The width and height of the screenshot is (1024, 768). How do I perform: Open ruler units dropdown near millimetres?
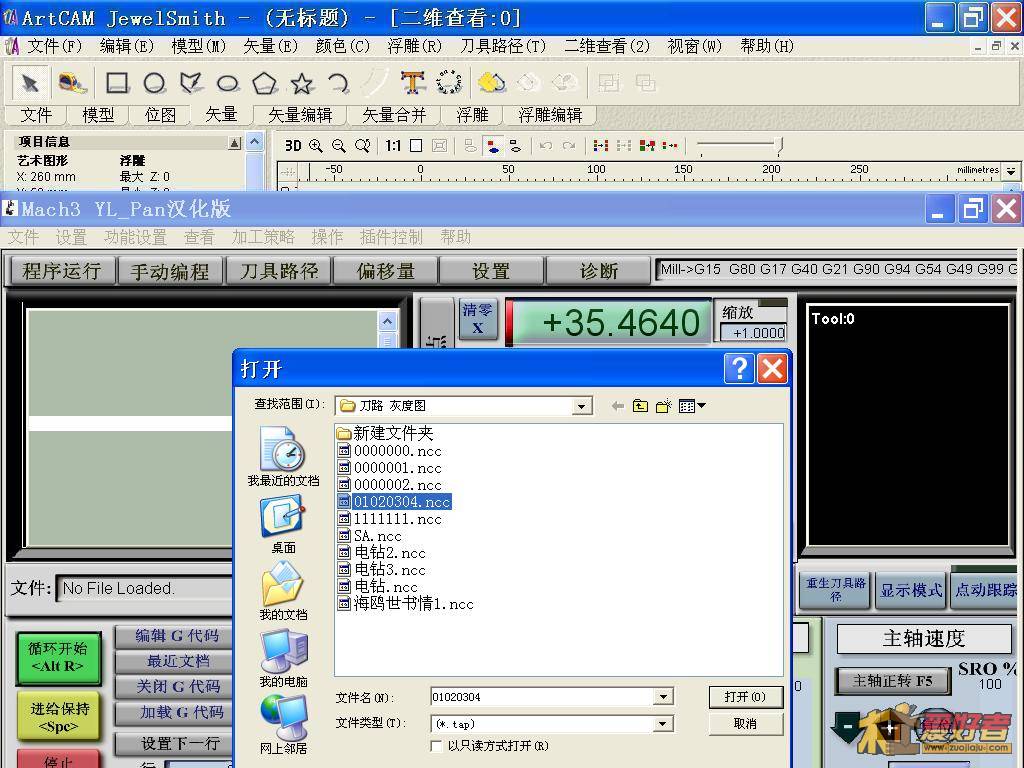(1011, 170)
